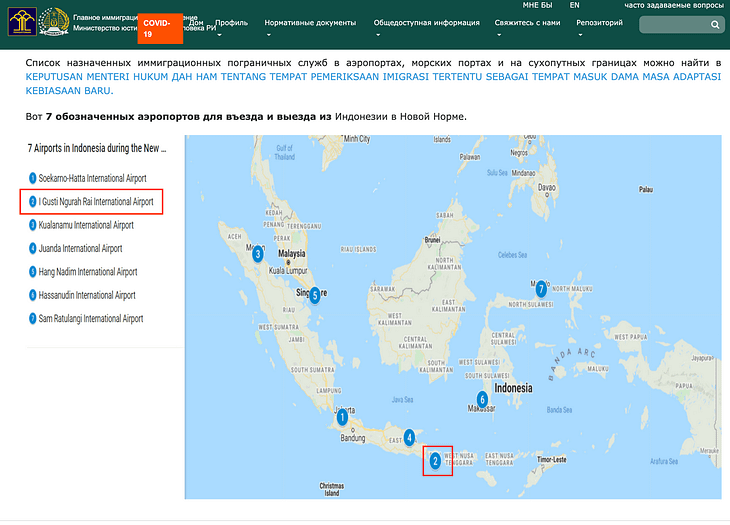
Task: Click map marker 5 near Singapore
Action: [314, 295]
